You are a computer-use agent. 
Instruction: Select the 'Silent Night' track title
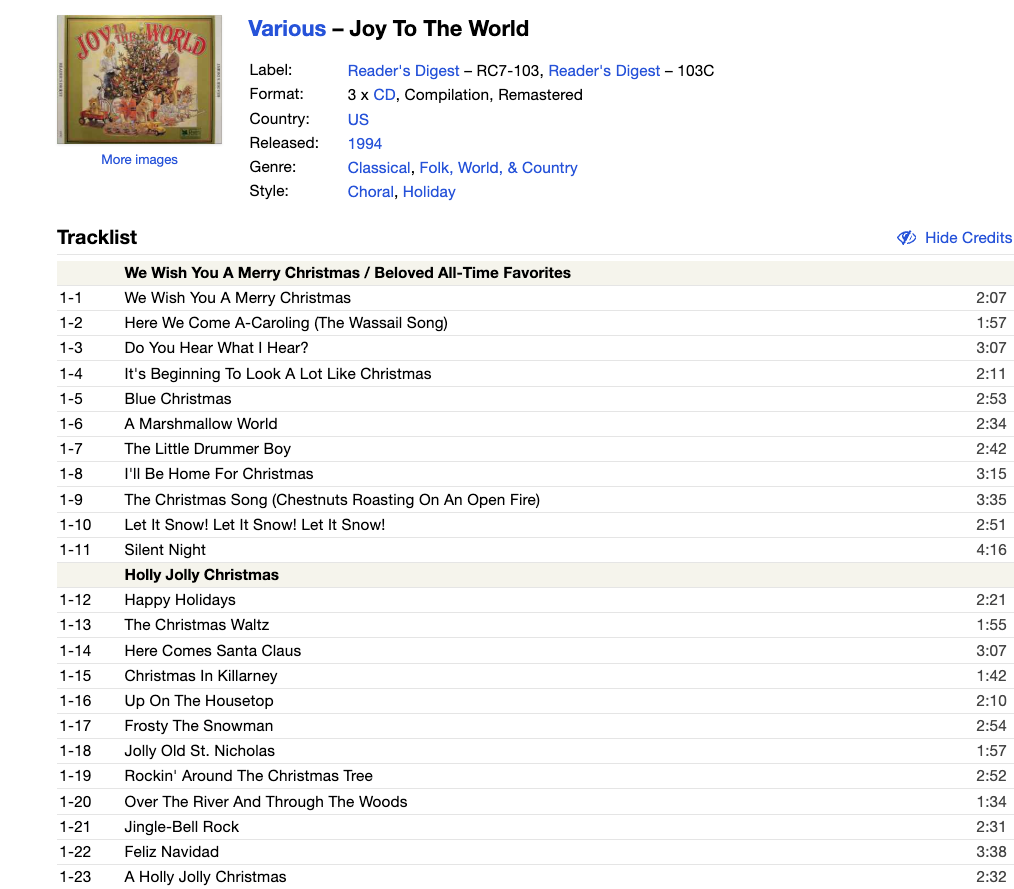165,550
